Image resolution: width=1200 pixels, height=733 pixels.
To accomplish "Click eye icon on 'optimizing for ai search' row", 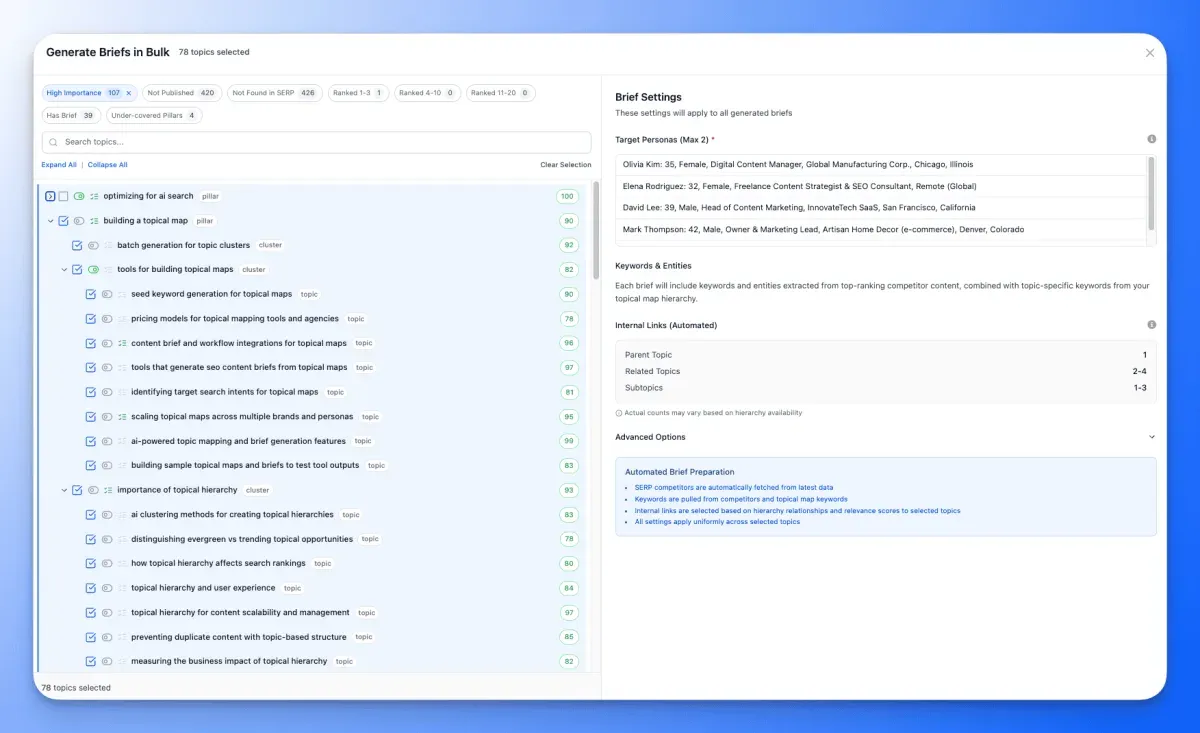I will click(x=79, y=196).
